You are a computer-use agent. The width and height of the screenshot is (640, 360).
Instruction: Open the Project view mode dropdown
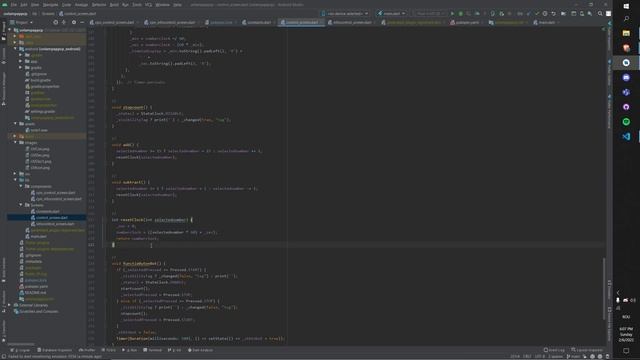(21, 22)
